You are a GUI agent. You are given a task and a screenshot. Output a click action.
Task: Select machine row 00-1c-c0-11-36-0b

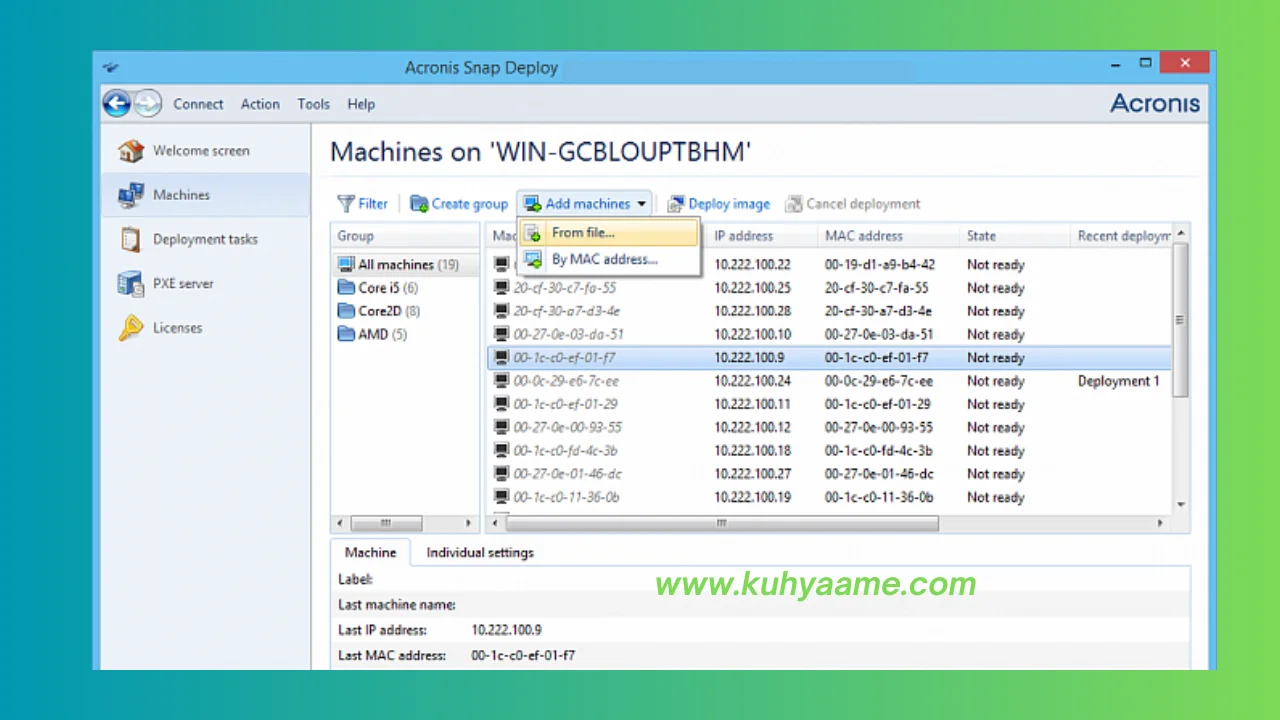pos(829,497)
